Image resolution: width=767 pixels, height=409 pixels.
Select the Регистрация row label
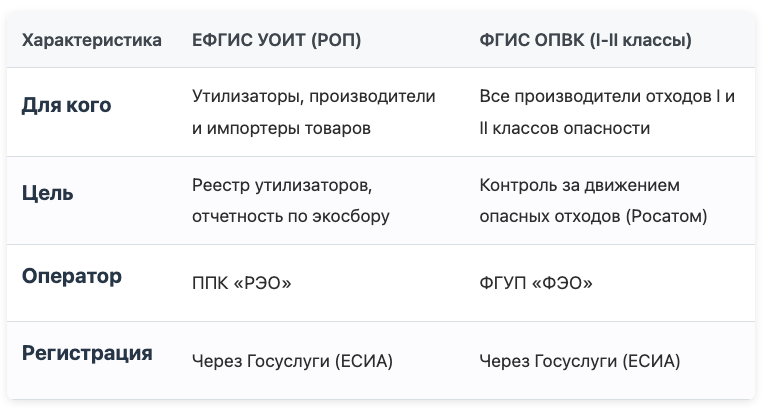(x=87, y=353)
